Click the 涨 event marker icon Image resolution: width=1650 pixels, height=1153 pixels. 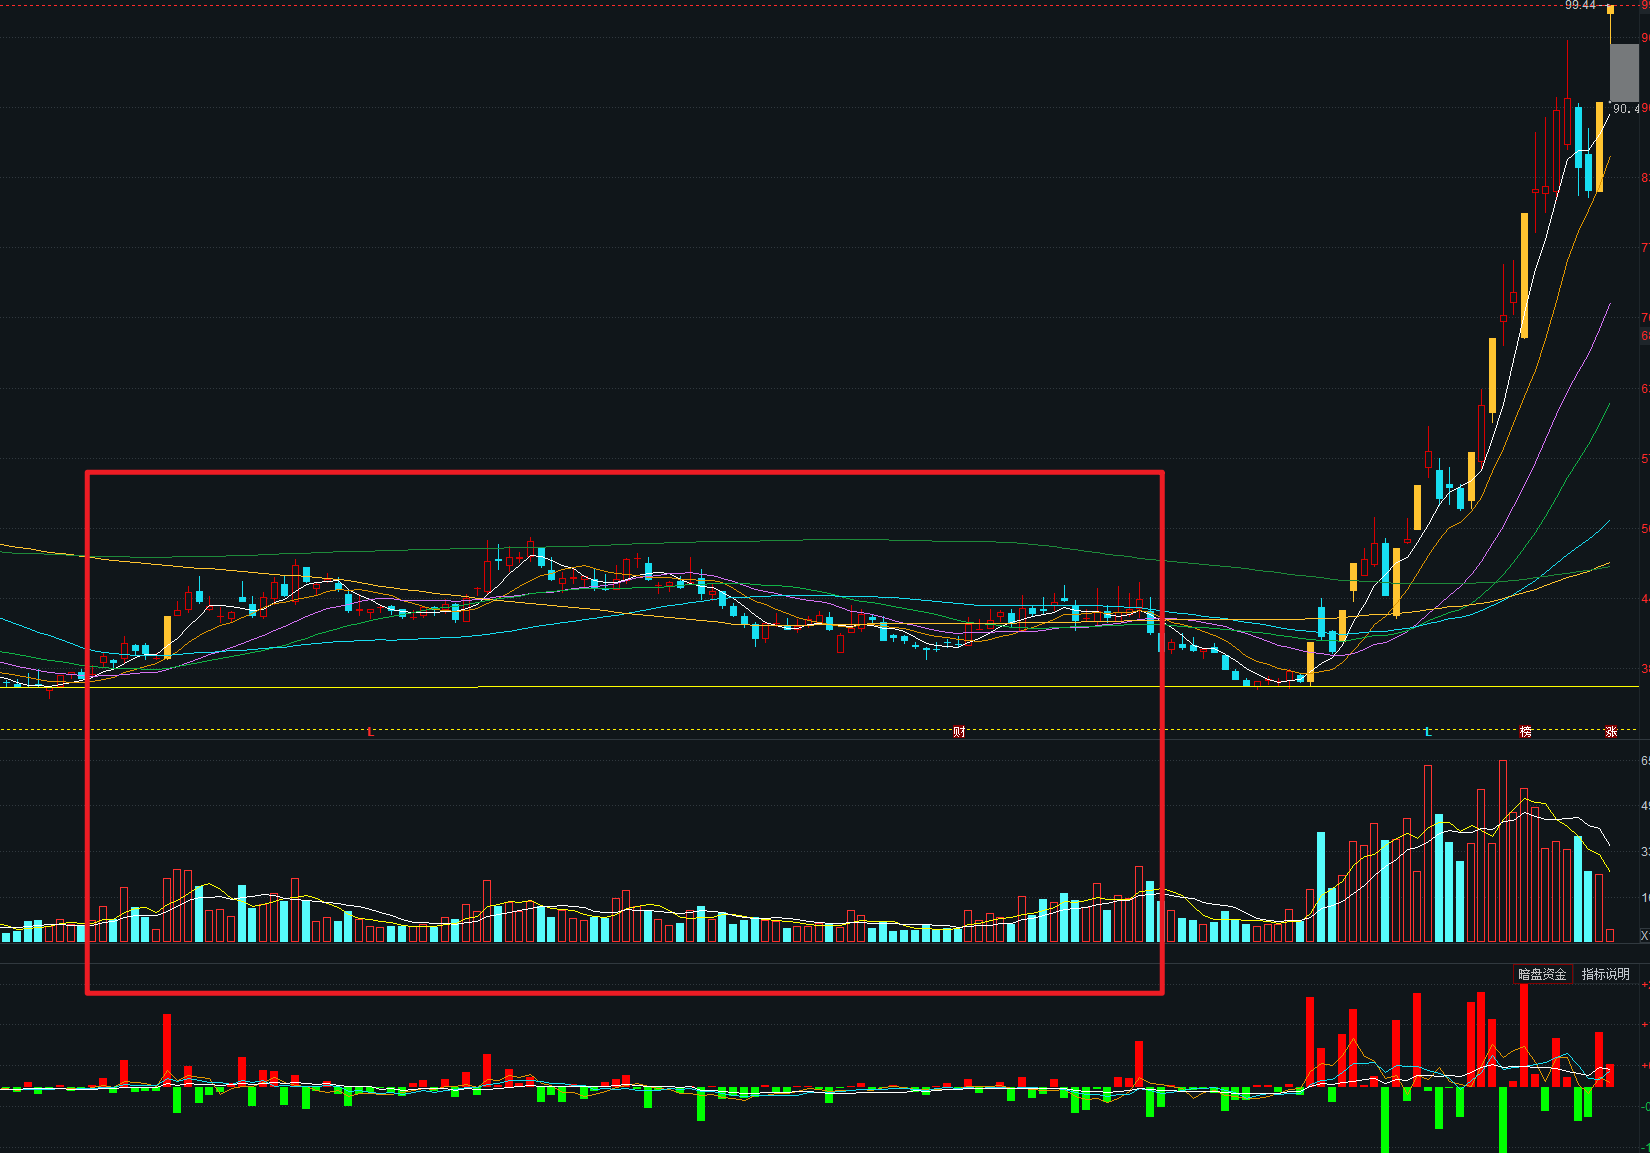click(1611, 732)
